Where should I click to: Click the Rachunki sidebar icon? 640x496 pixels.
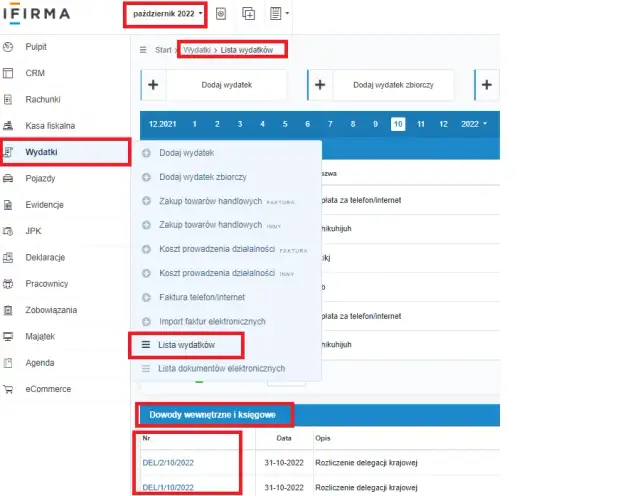click(x=8, y=100)
